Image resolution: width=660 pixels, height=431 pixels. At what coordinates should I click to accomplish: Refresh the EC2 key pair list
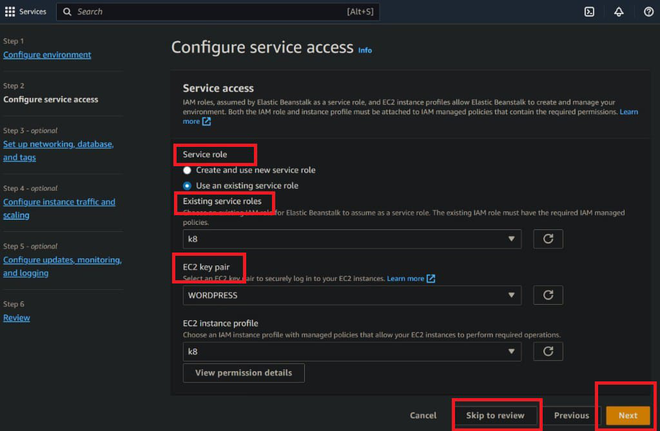(x=548, y=295)
